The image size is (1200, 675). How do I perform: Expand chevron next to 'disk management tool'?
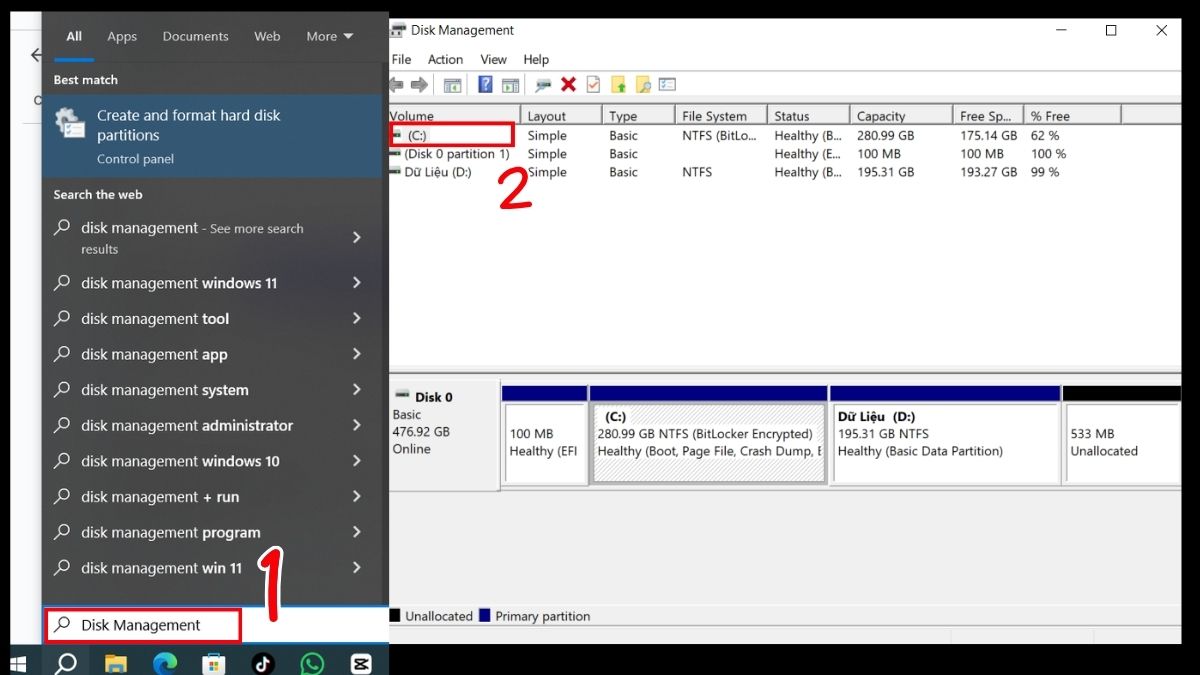(357, 319)
